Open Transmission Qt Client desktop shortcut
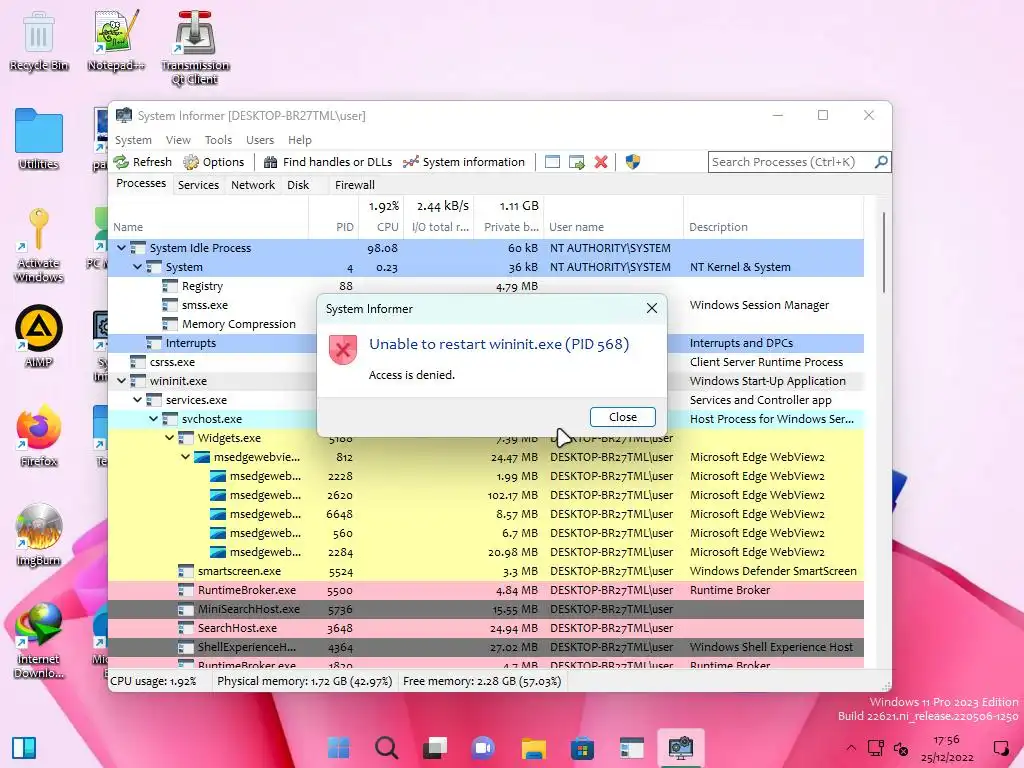Screen dimensions: 1024x768 [195, 48]
